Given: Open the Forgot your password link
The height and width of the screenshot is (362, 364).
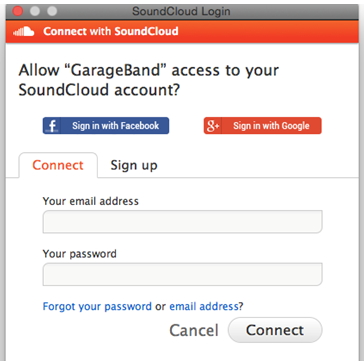Looking at the screenshot, I should pos(97,306).
